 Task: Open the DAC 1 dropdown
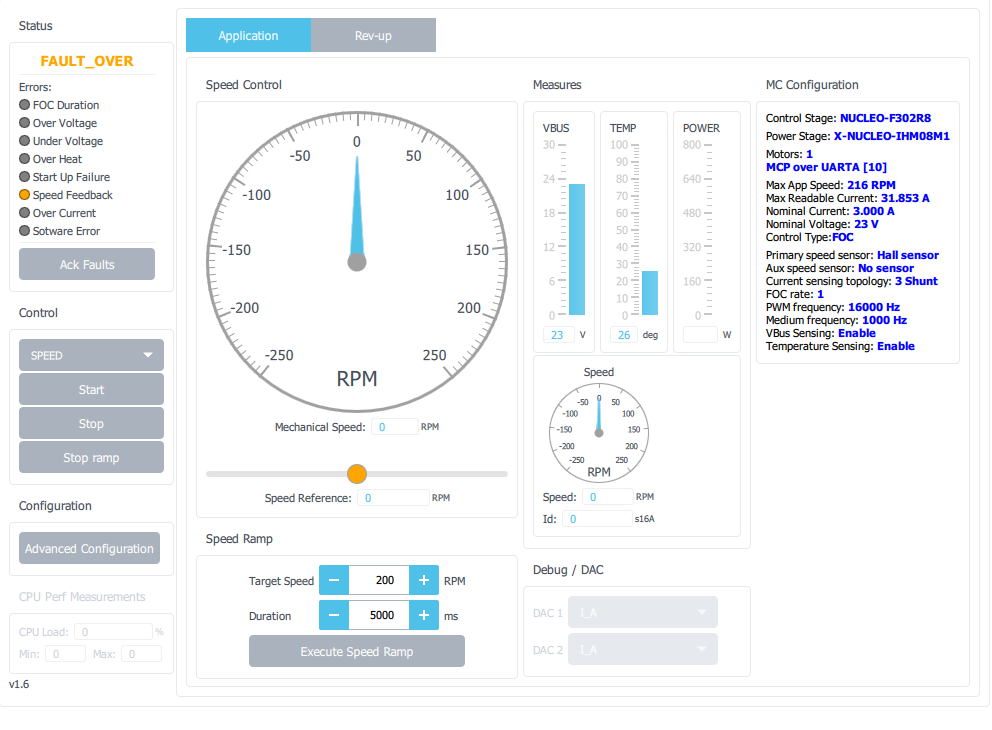pyautogui.click(x=643, y=612)
